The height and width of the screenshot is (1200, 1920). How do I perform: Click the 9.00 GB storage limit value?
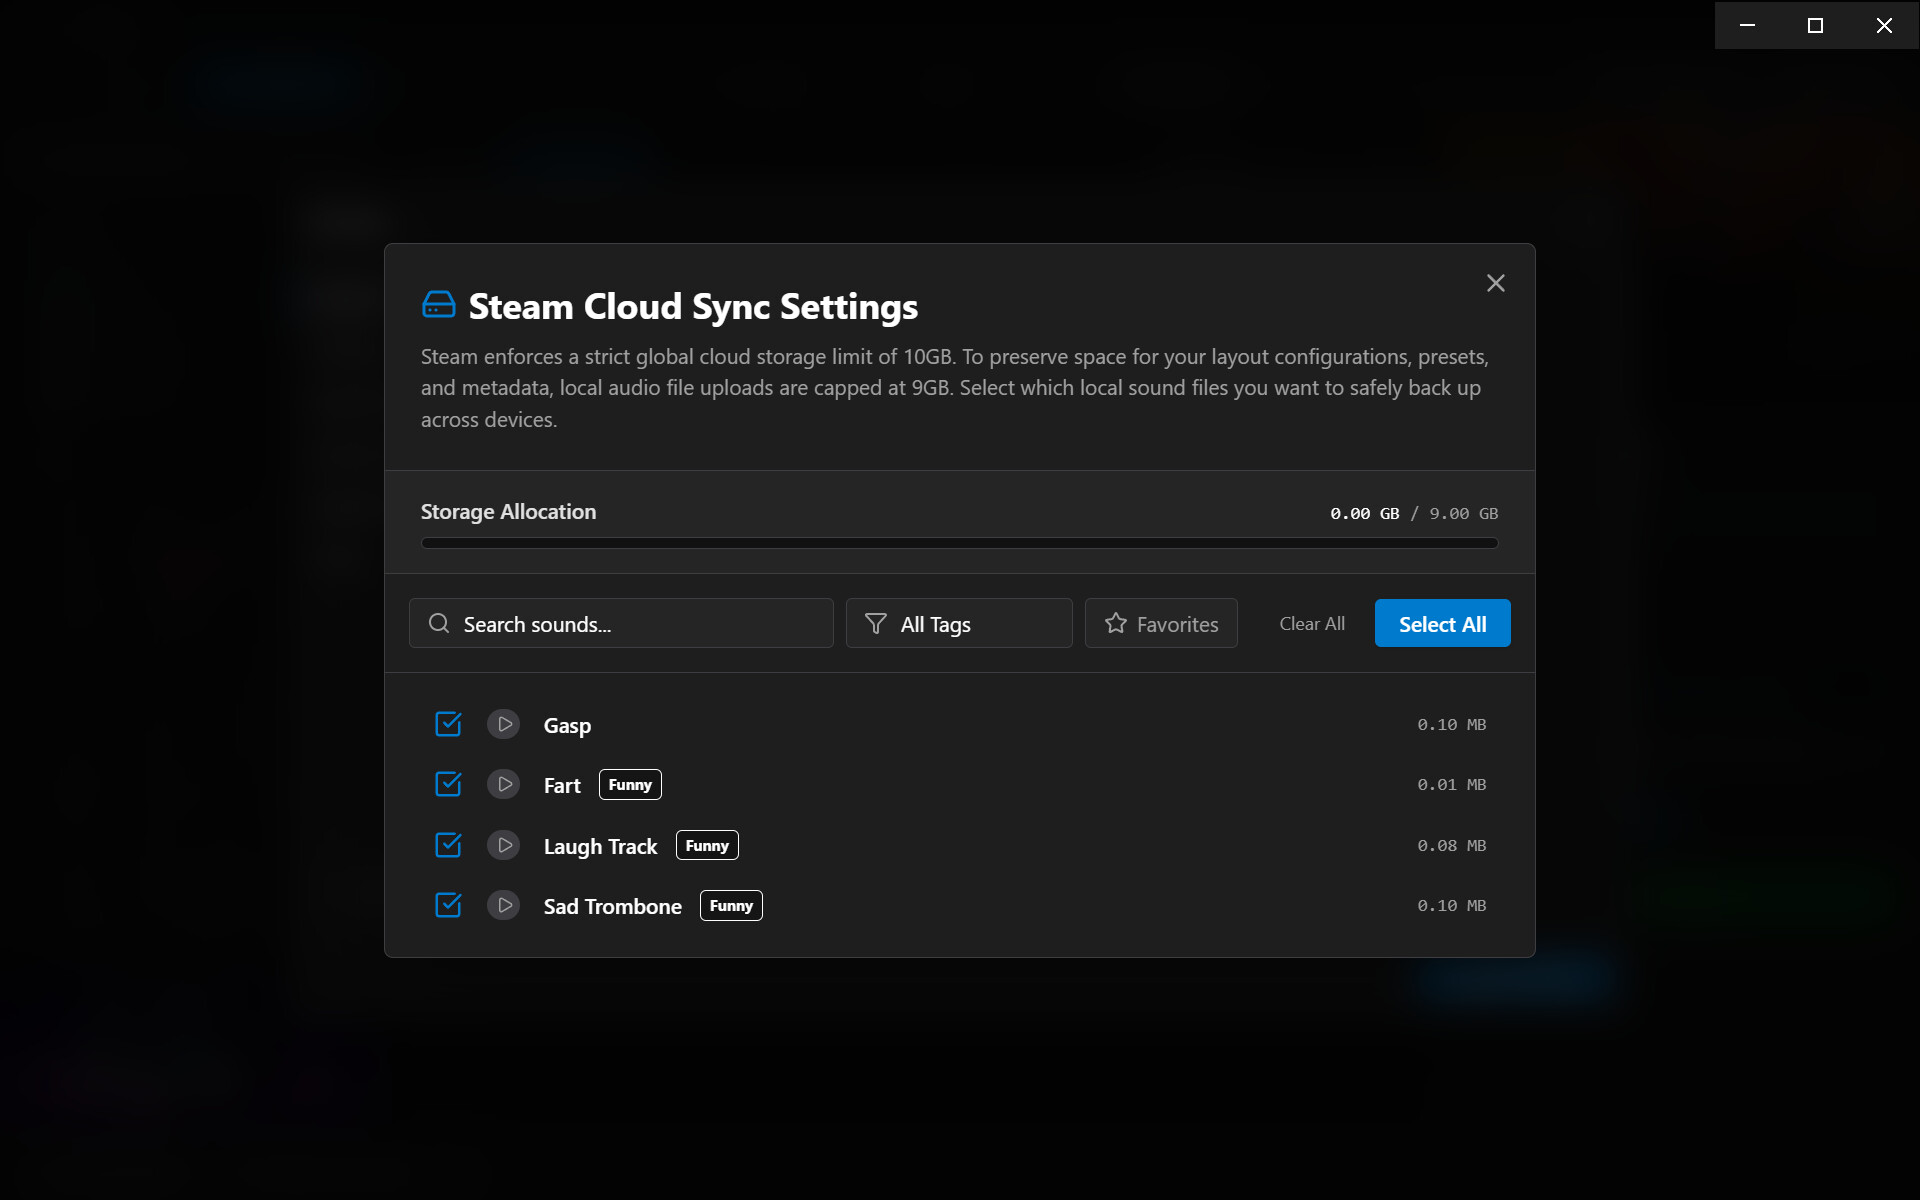click(x=1463, y=514)
